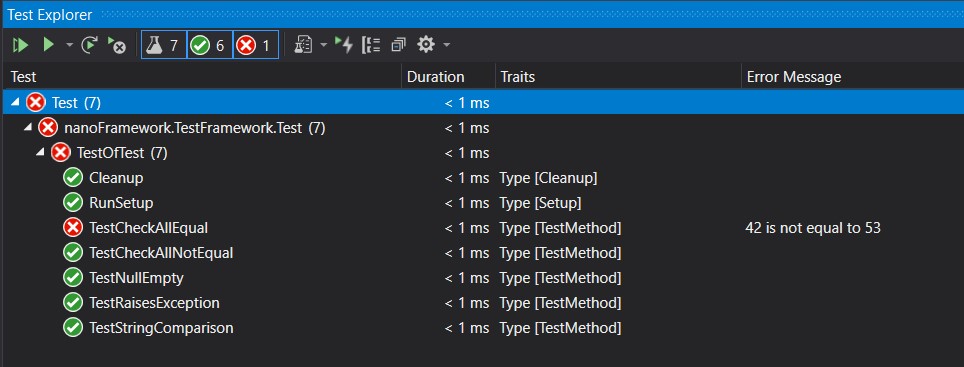Toggle run tests after build
The height and width of the screenshot is (367, 964).
pyautogui.click(x=344, y=45)
